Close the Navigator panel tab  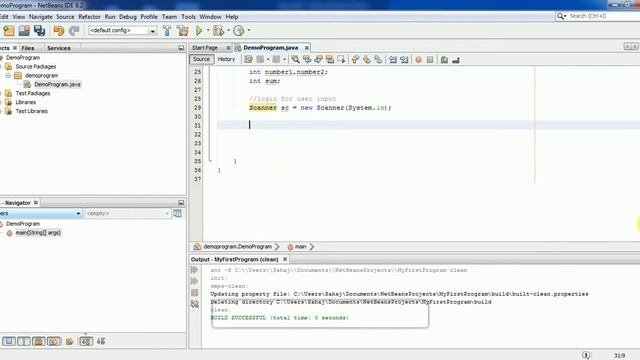click(36, 203)
